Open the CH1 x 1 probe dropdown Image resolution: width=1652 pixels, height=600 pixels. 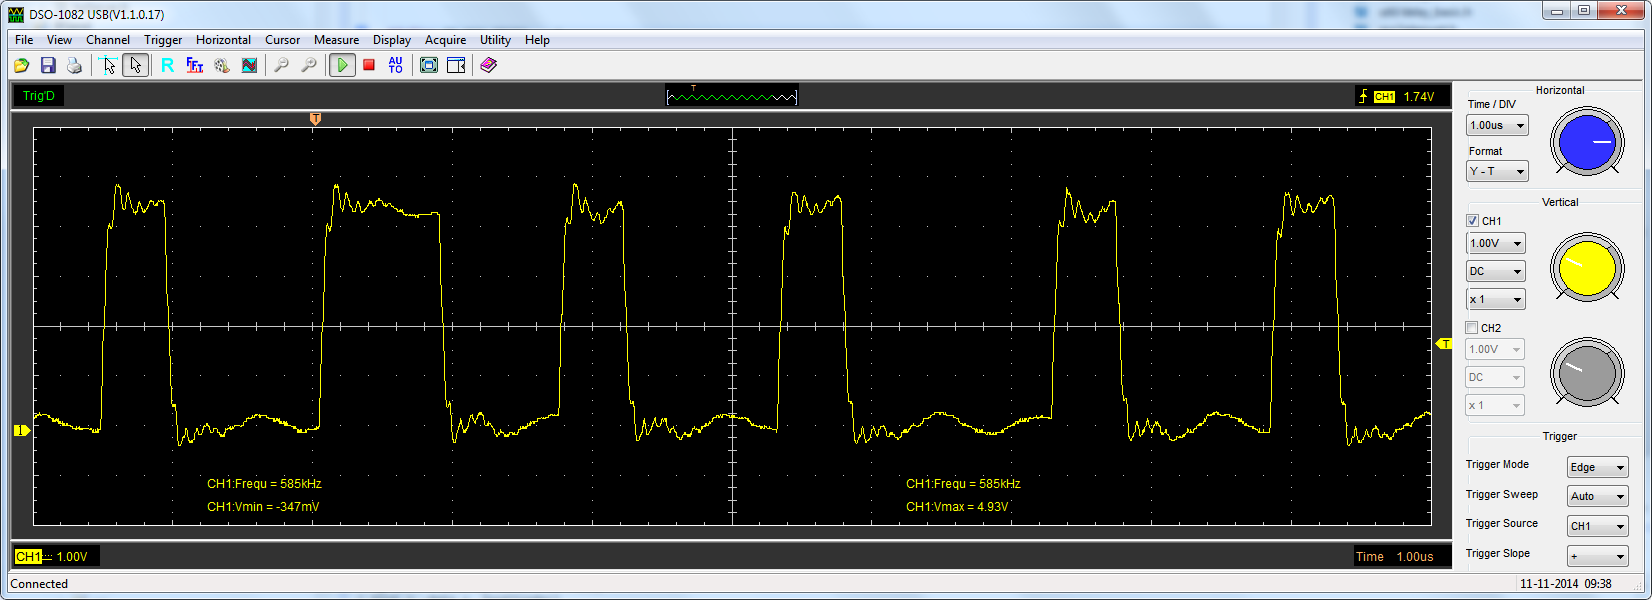[x=1495, y=299]
